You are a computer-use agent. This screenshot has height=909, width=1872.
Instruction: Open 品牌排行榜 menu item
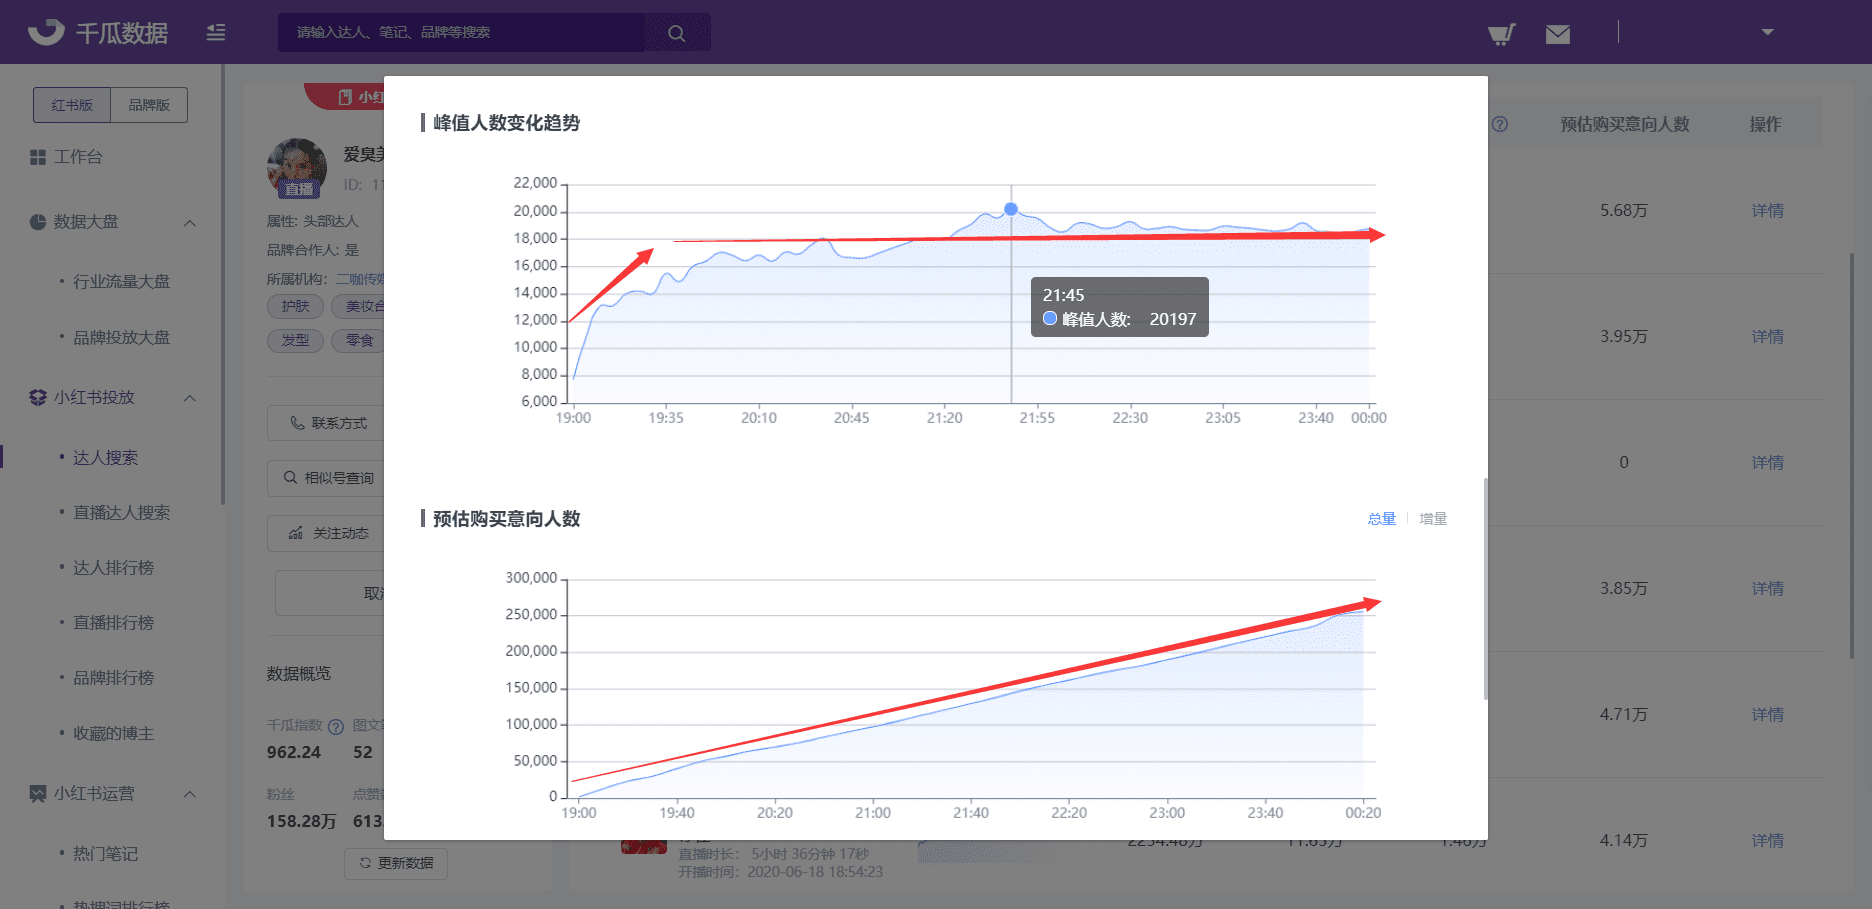tap(113, 678)
